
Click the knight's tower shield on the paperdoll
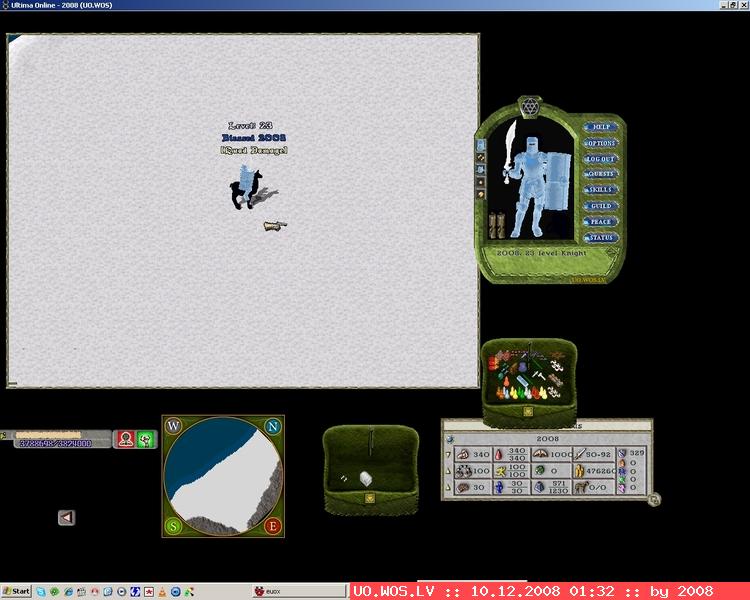tap(558, 180)
